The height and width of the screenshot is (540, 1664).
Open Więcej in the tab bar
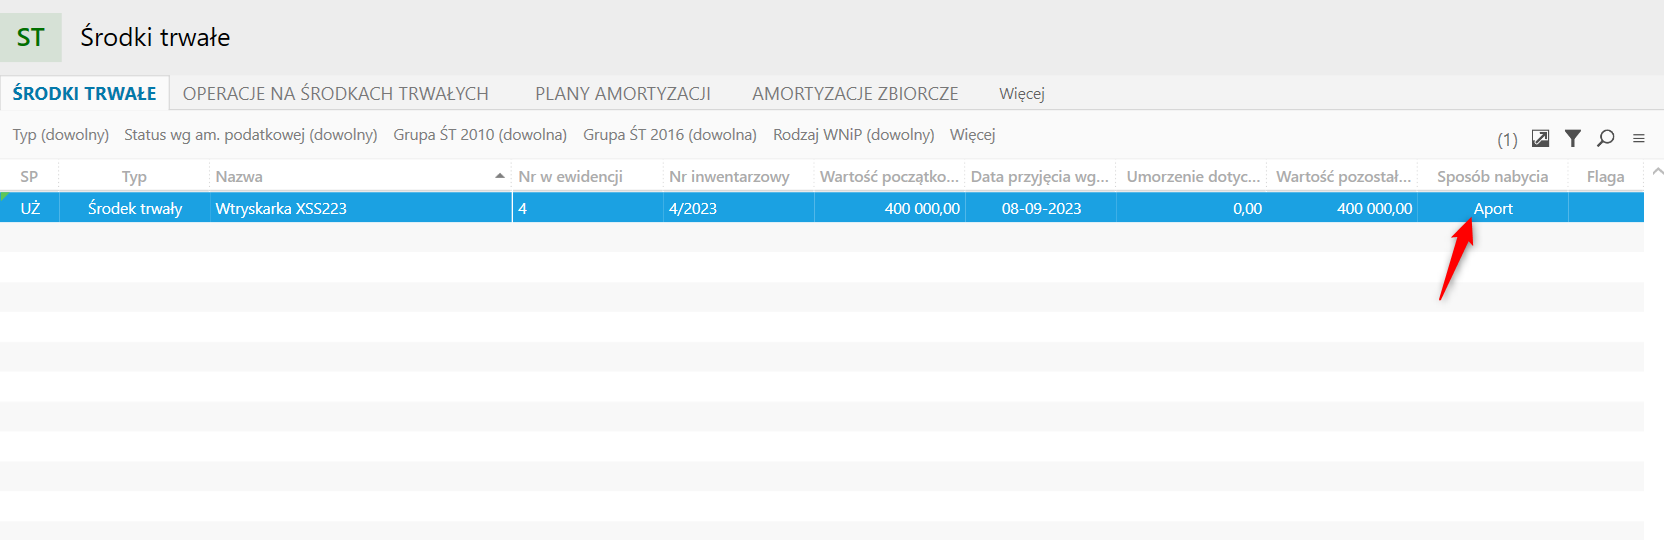point(1022,93)
